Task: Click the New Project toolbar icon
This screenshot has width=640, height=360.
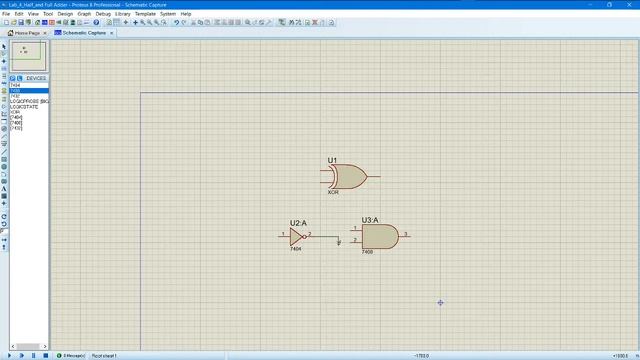Action: click(x=7, y=22)
